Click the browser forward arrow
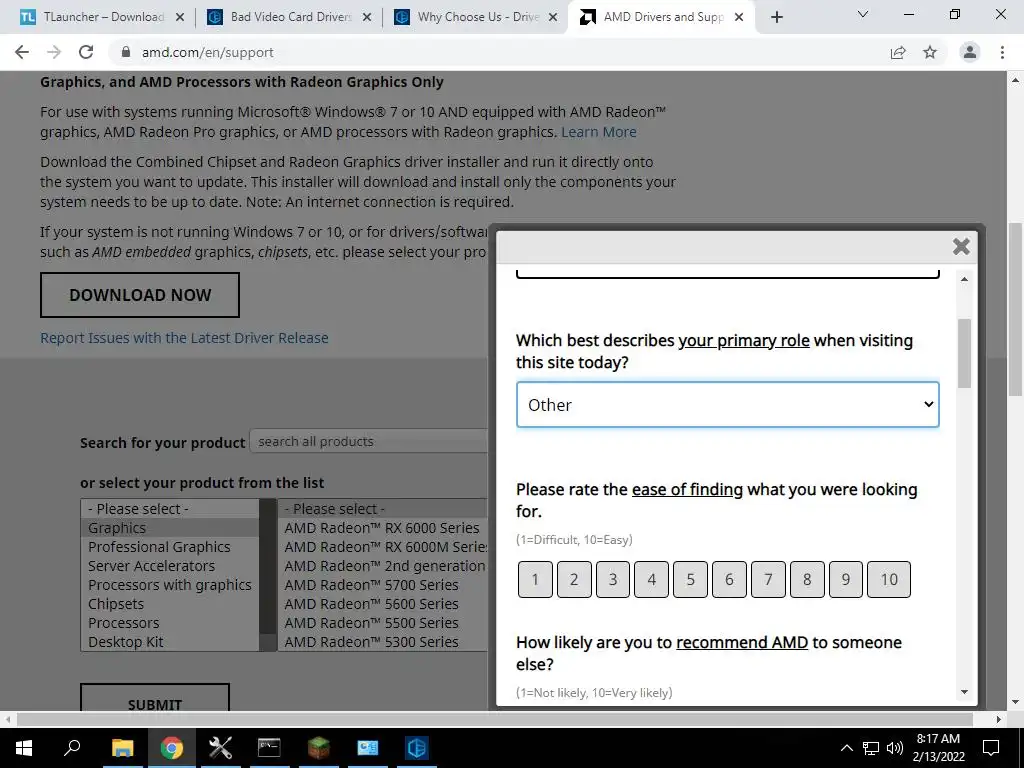This screenshot has height=768, width=1024. point(54,52)
